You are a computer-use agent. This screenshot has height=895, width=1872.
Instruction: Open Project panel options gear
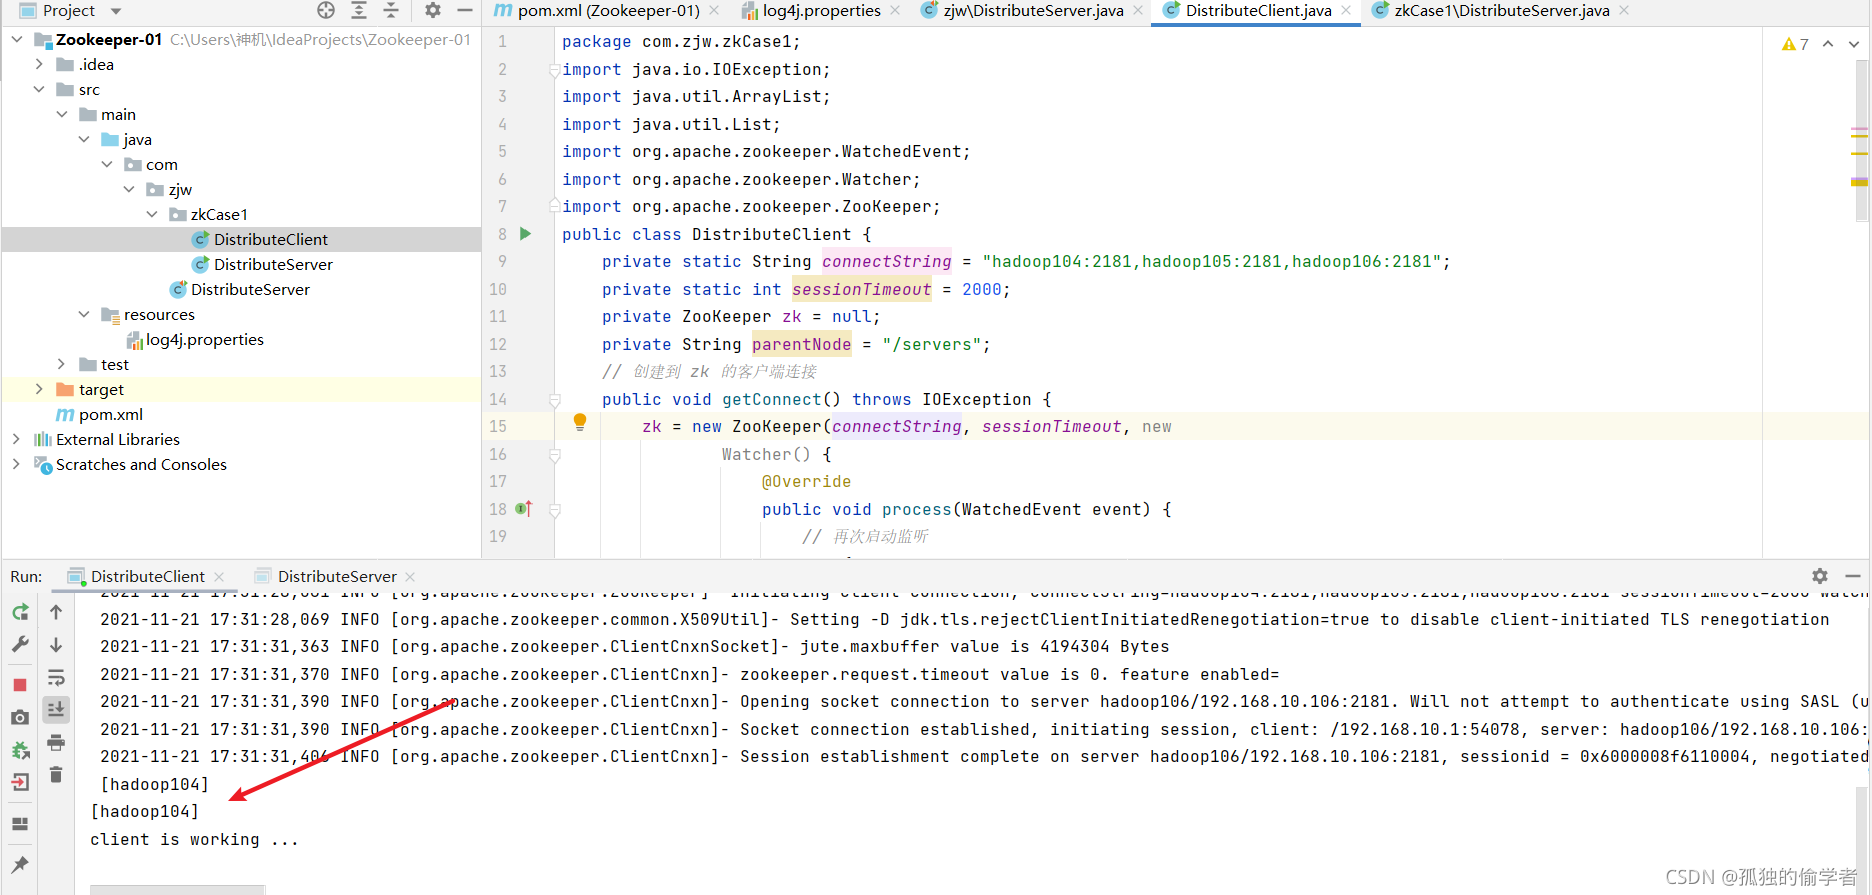point(432,10)
